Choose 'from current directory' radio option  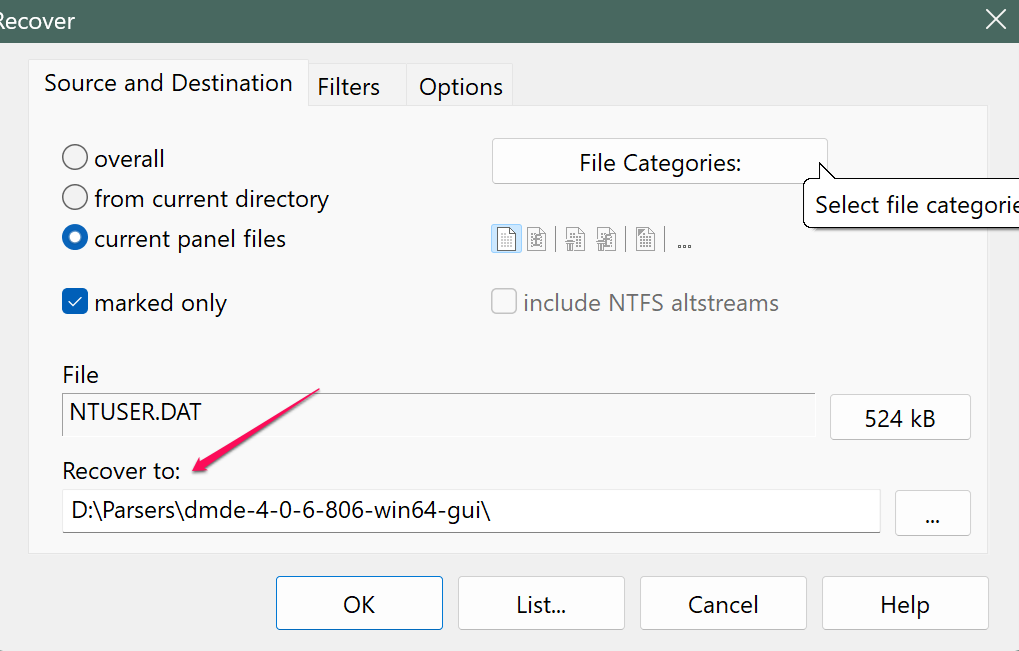pos(75,199)
